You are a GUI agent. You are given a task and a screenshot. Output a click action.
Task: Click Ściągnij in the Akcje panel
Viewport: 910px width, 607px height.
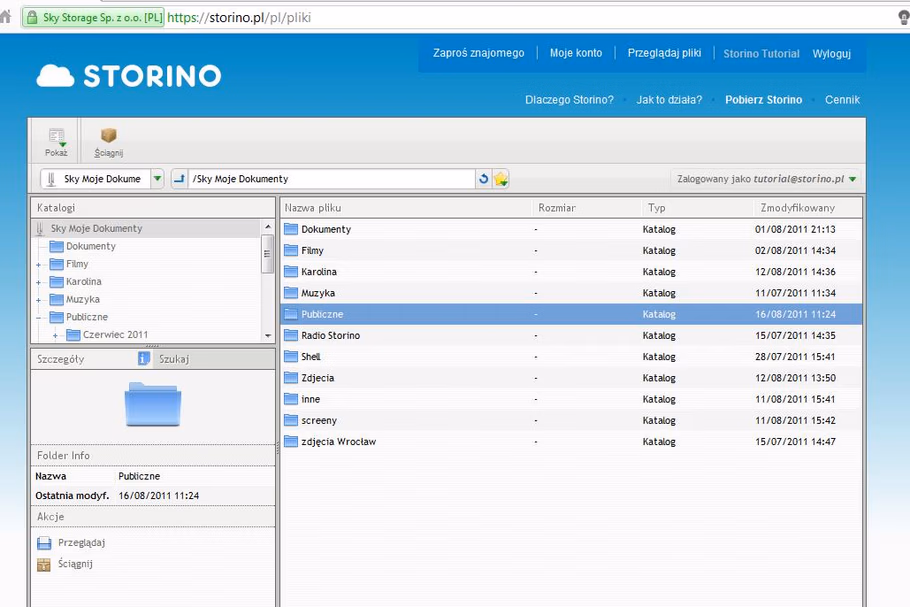click(75, 564)
